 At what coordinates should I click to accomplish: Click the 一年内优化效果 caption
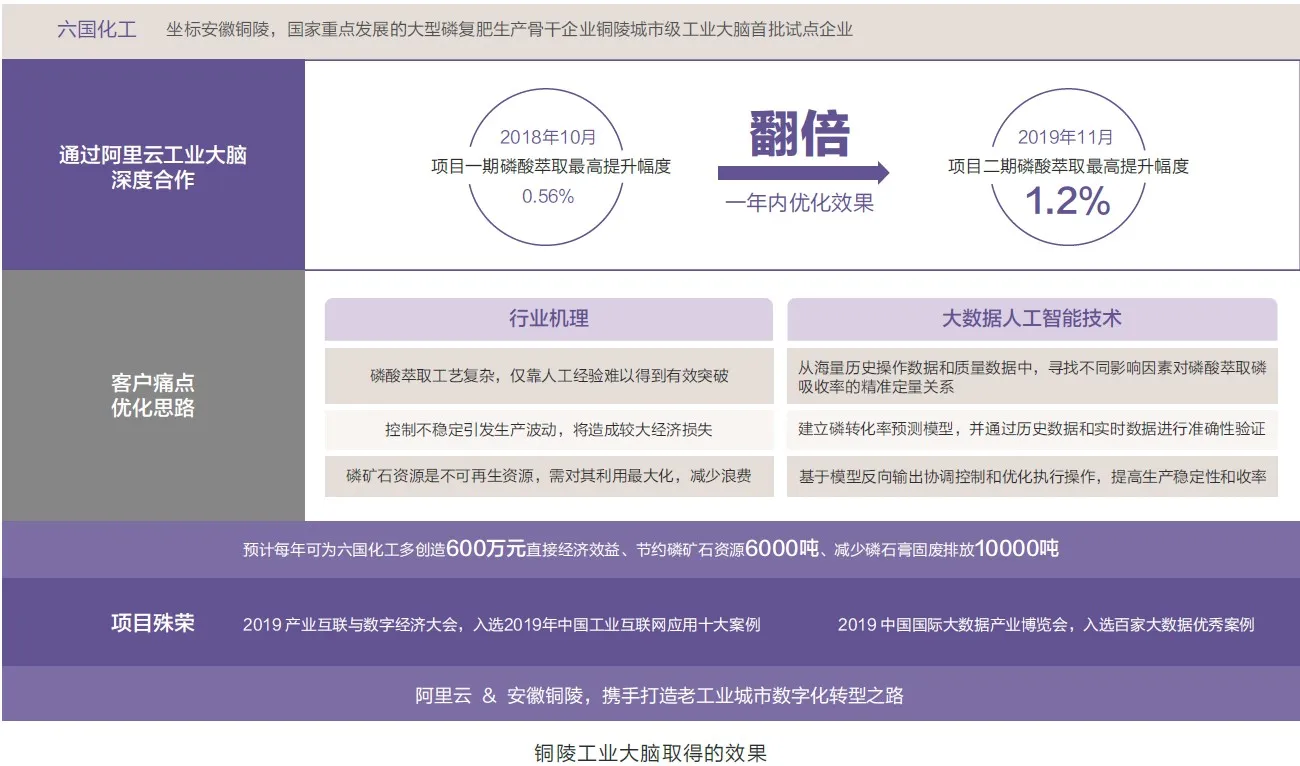(x=800, y=203)
